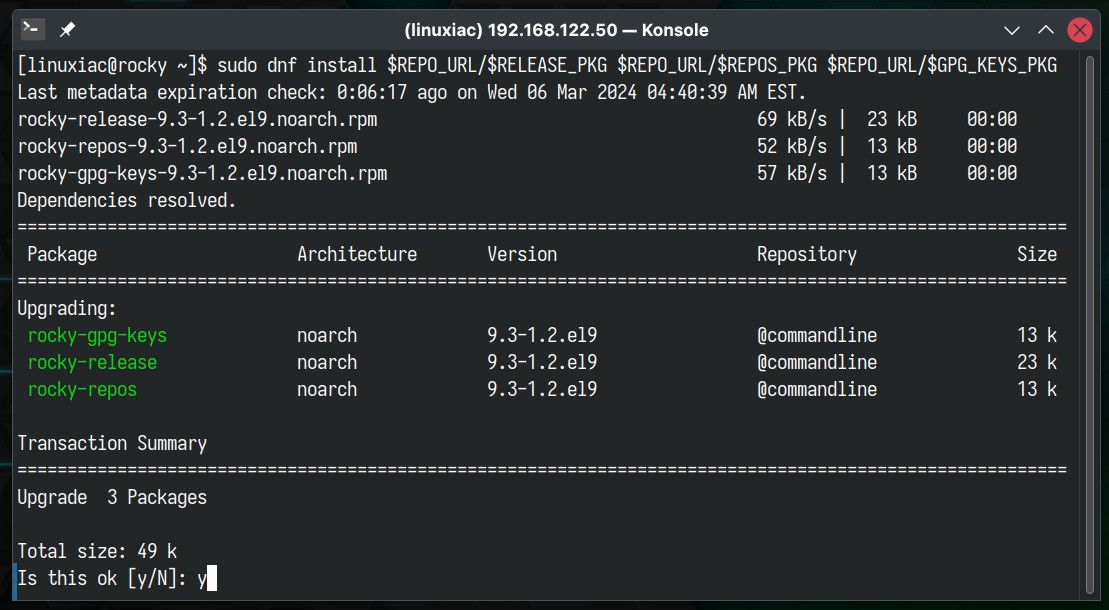This screenshot has width=1109, height=610.
Task: Click the 'Version' column header
Action: (522, 254)
